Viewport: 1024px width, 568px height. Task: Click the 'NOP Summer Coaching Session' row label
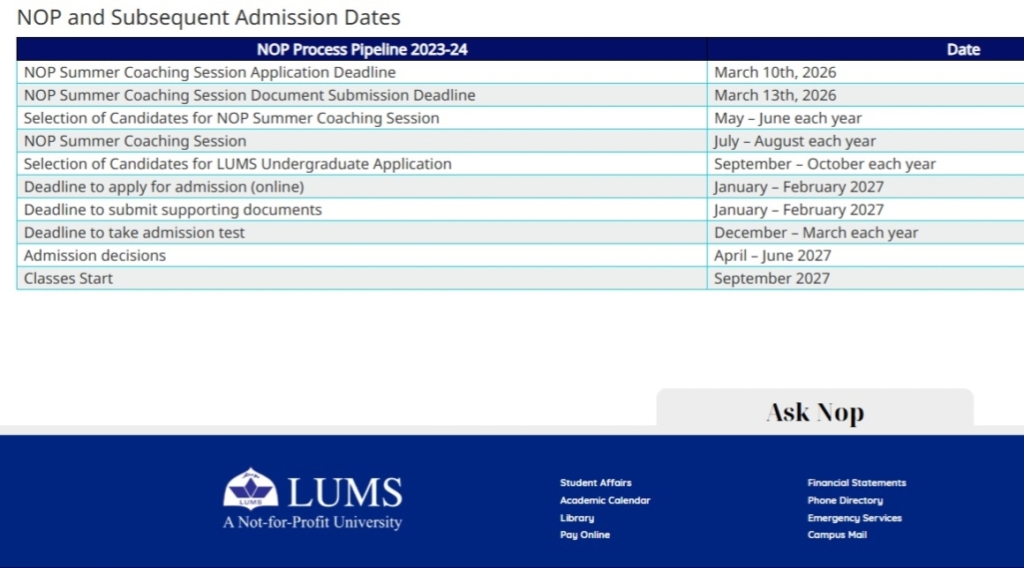(135, 141)
